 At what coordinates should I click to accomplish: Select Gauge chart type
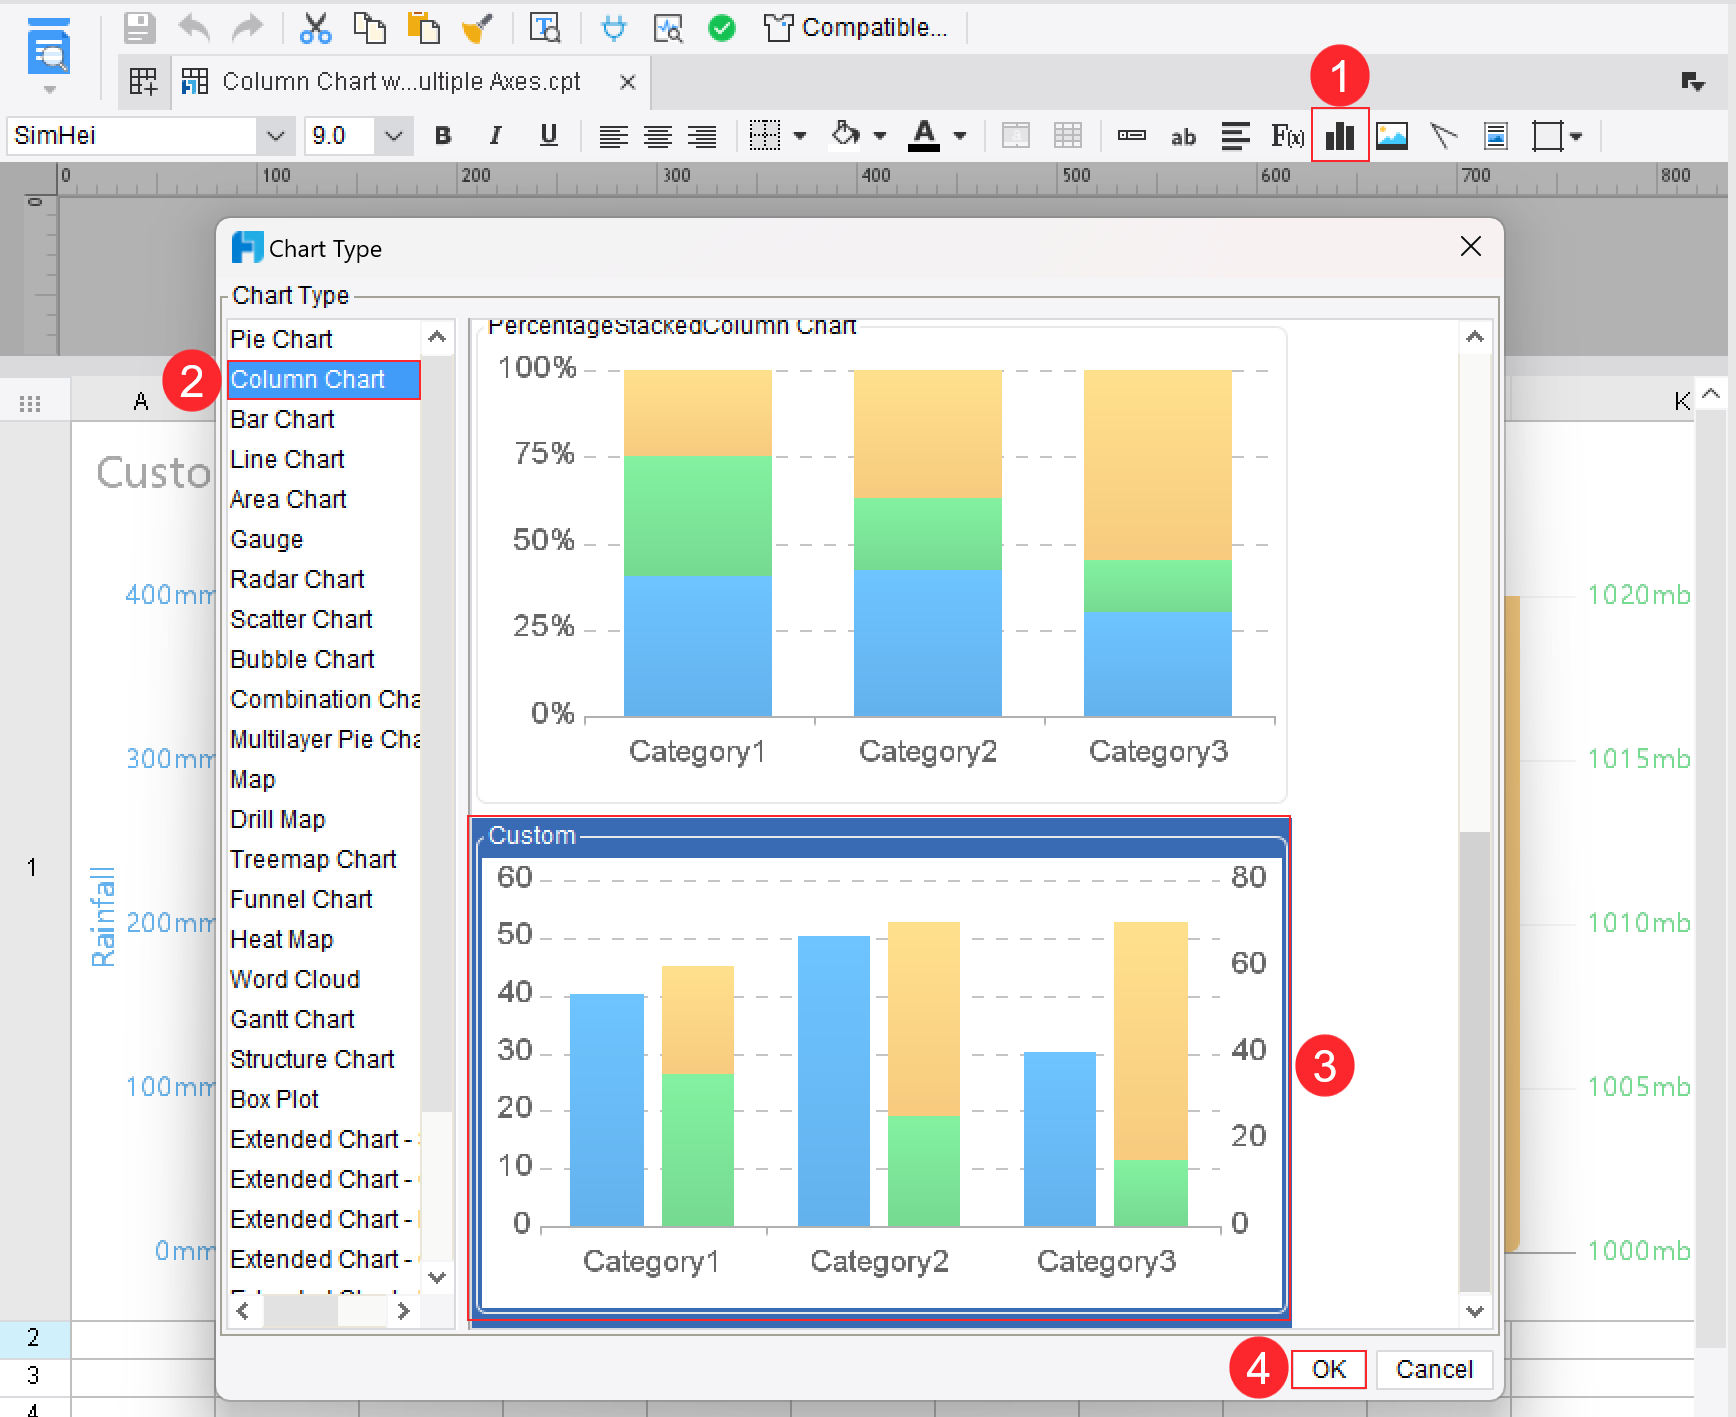tap(324, 539)
